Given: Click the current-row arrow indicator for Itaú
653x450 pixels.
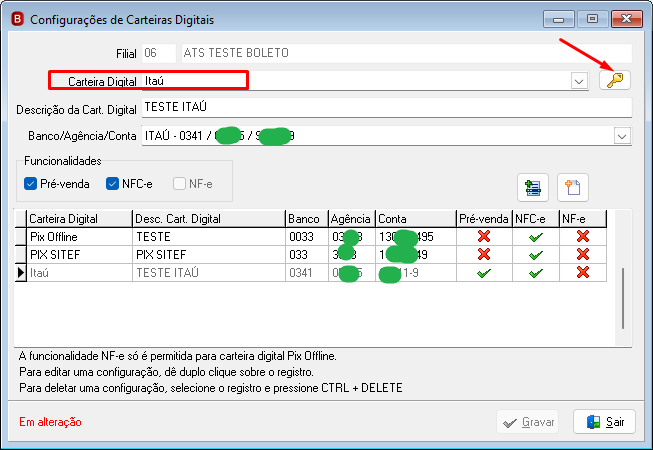Looking at the screenshot, I should [21, 273].
